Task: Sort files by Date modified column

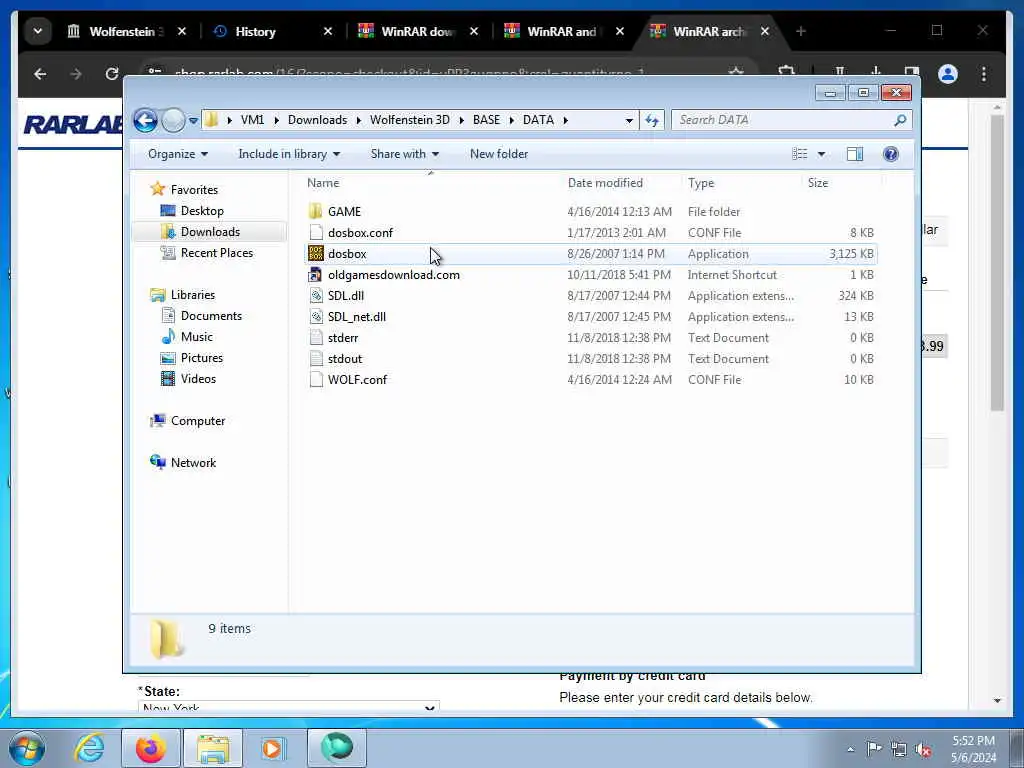Action: [605, 183]
